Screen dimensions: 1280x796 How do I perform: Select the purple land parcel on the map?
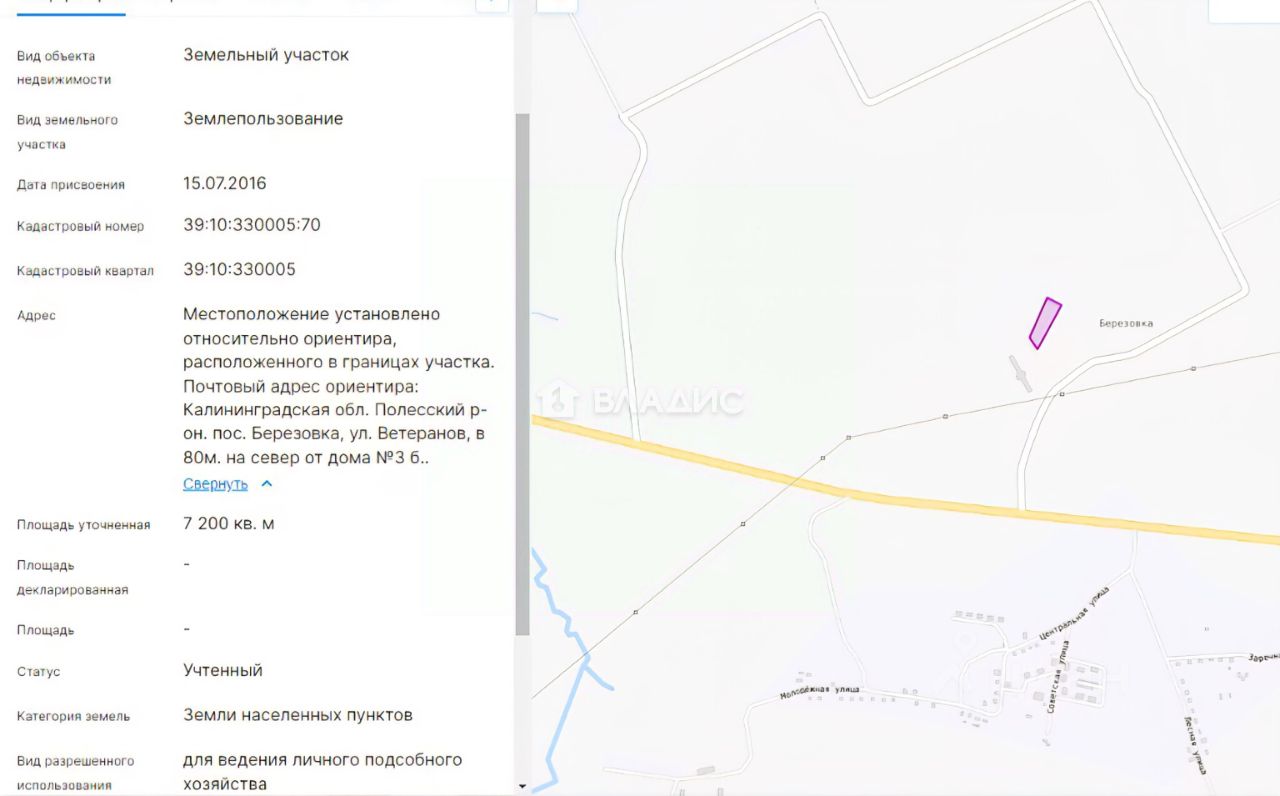click(x=1045, y=323)
